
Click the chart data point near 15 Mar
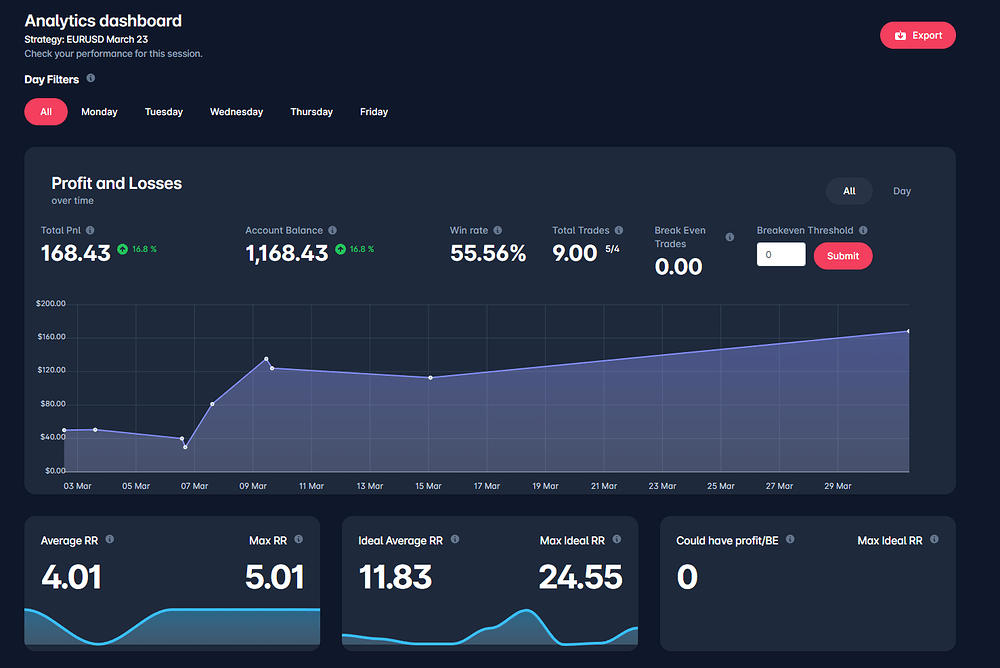tap(430, 378)
